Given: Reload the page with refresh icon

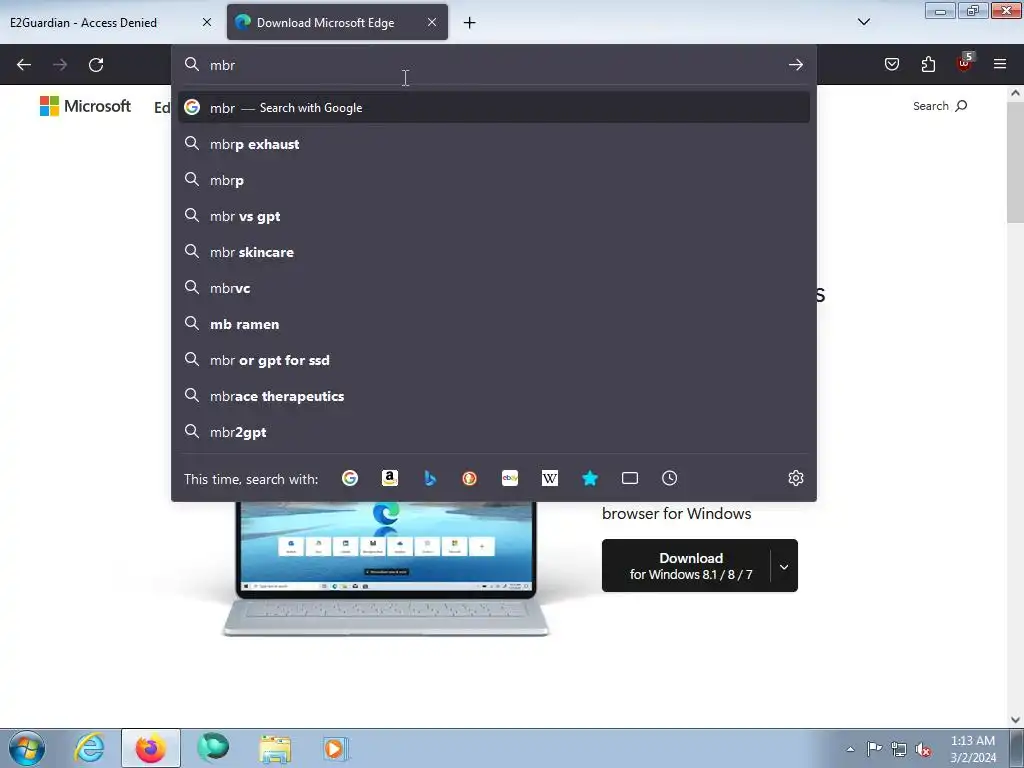Looking at the screenshot, I should point(96,65).
